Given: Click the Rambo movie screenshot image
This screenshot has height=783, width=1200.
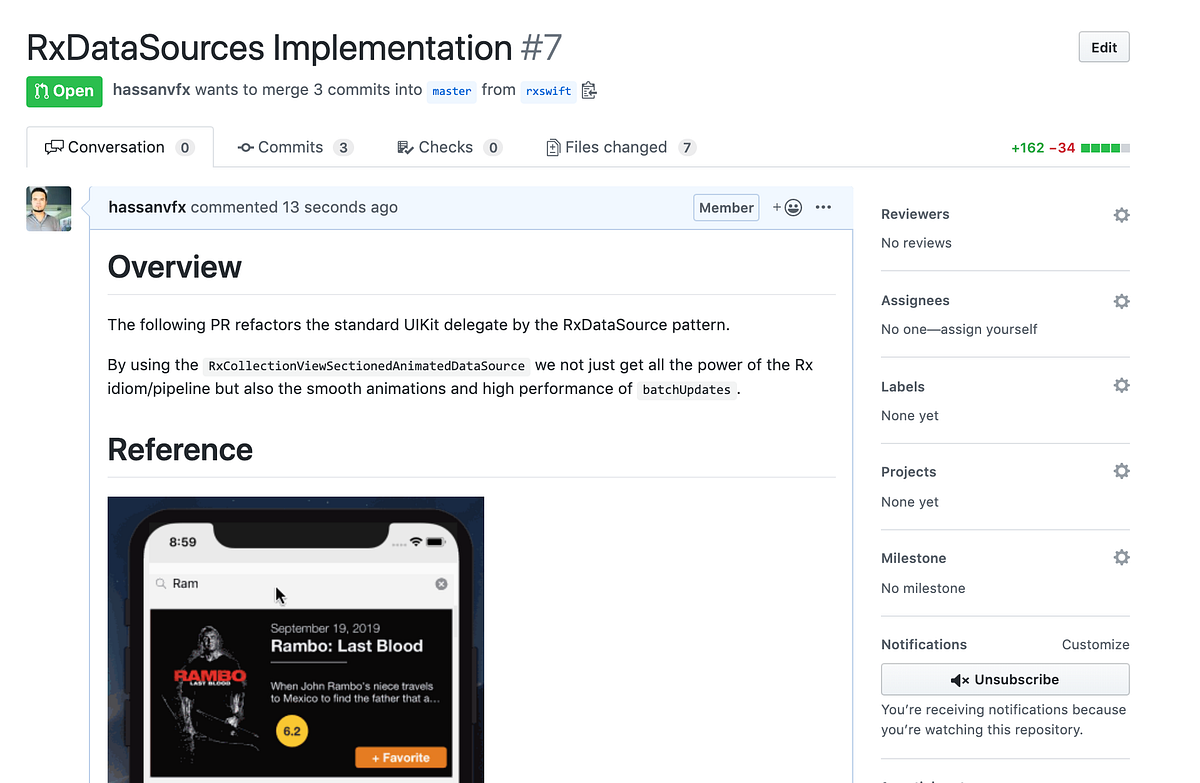Looking at the screenshot, I should point(295,640).
